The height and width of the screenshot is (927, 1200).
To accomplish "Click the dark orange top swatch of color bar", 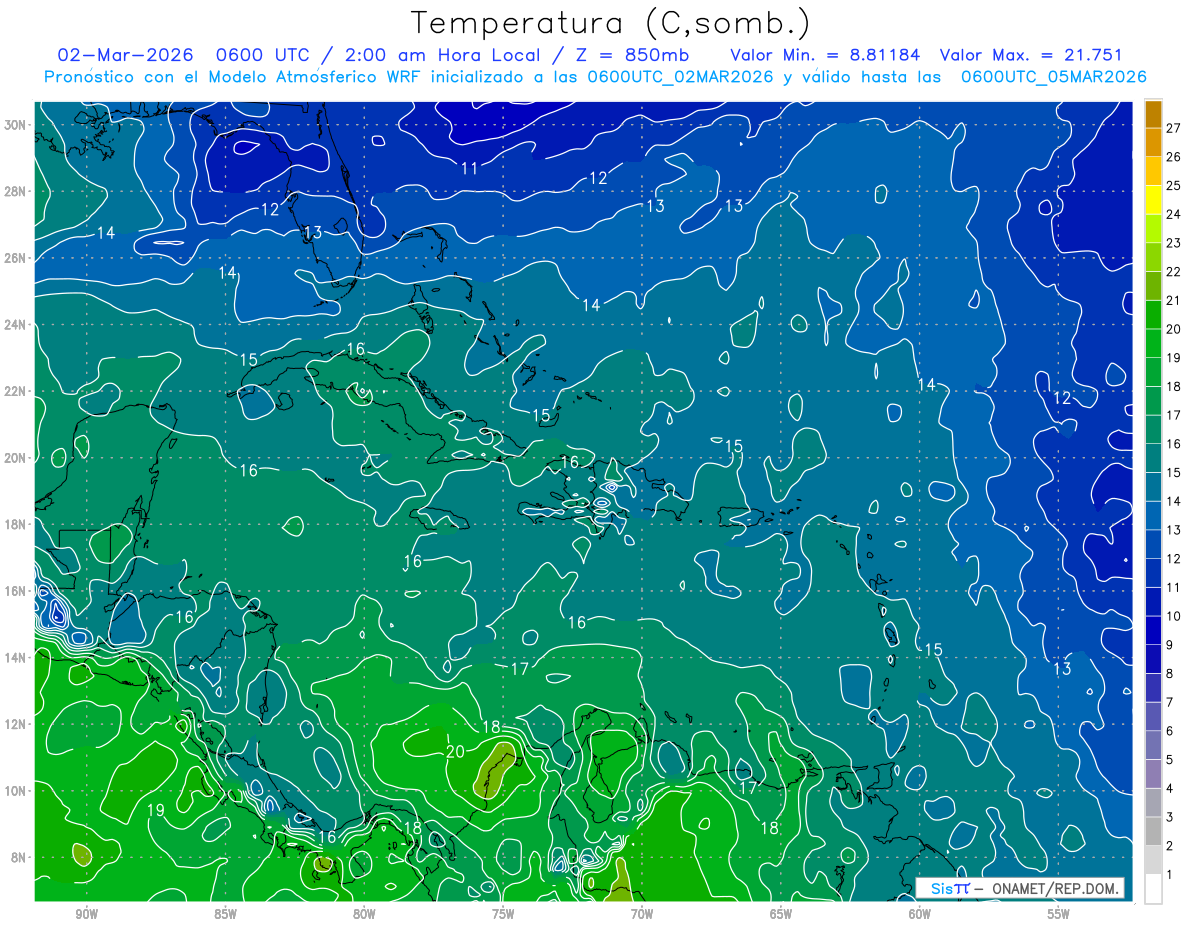I will [1153, 113].
